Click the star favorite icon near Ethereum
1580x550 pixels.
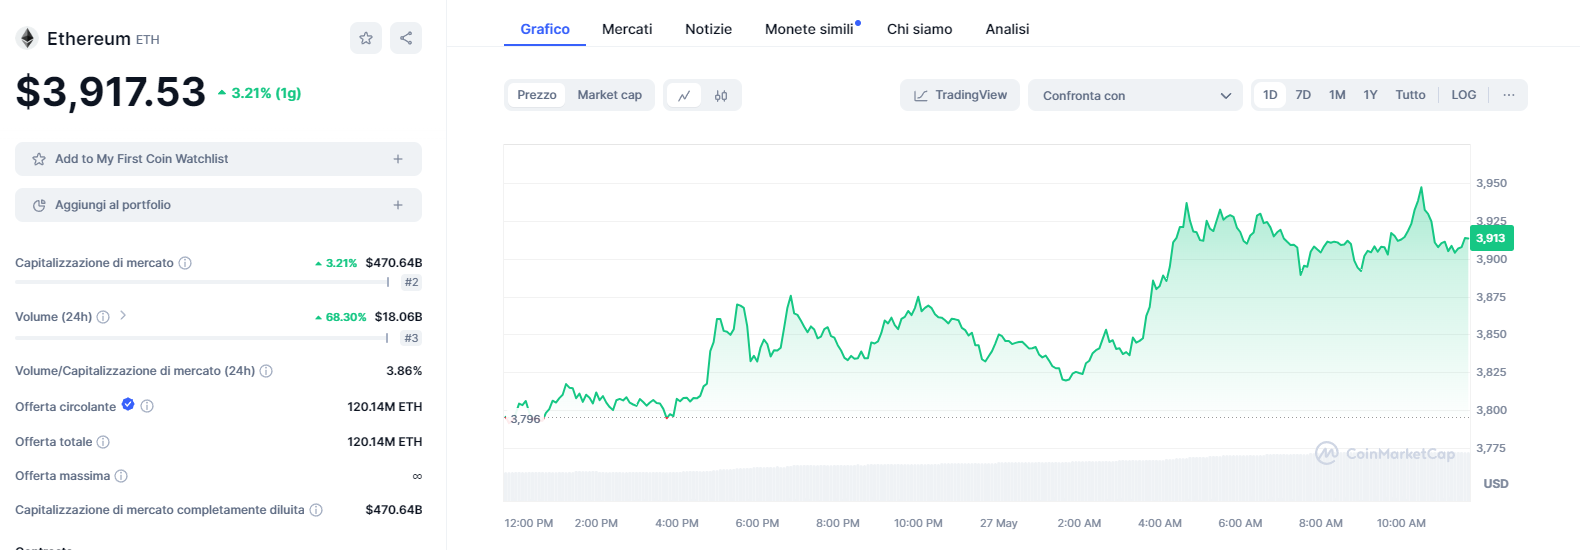[366, 38]
